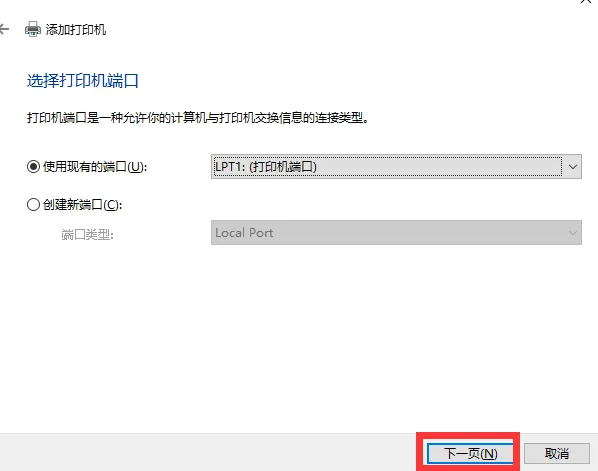Screen dimensions: 598x471
Task: Click the 选择打印机端口 heading
Action: [83, 81]
